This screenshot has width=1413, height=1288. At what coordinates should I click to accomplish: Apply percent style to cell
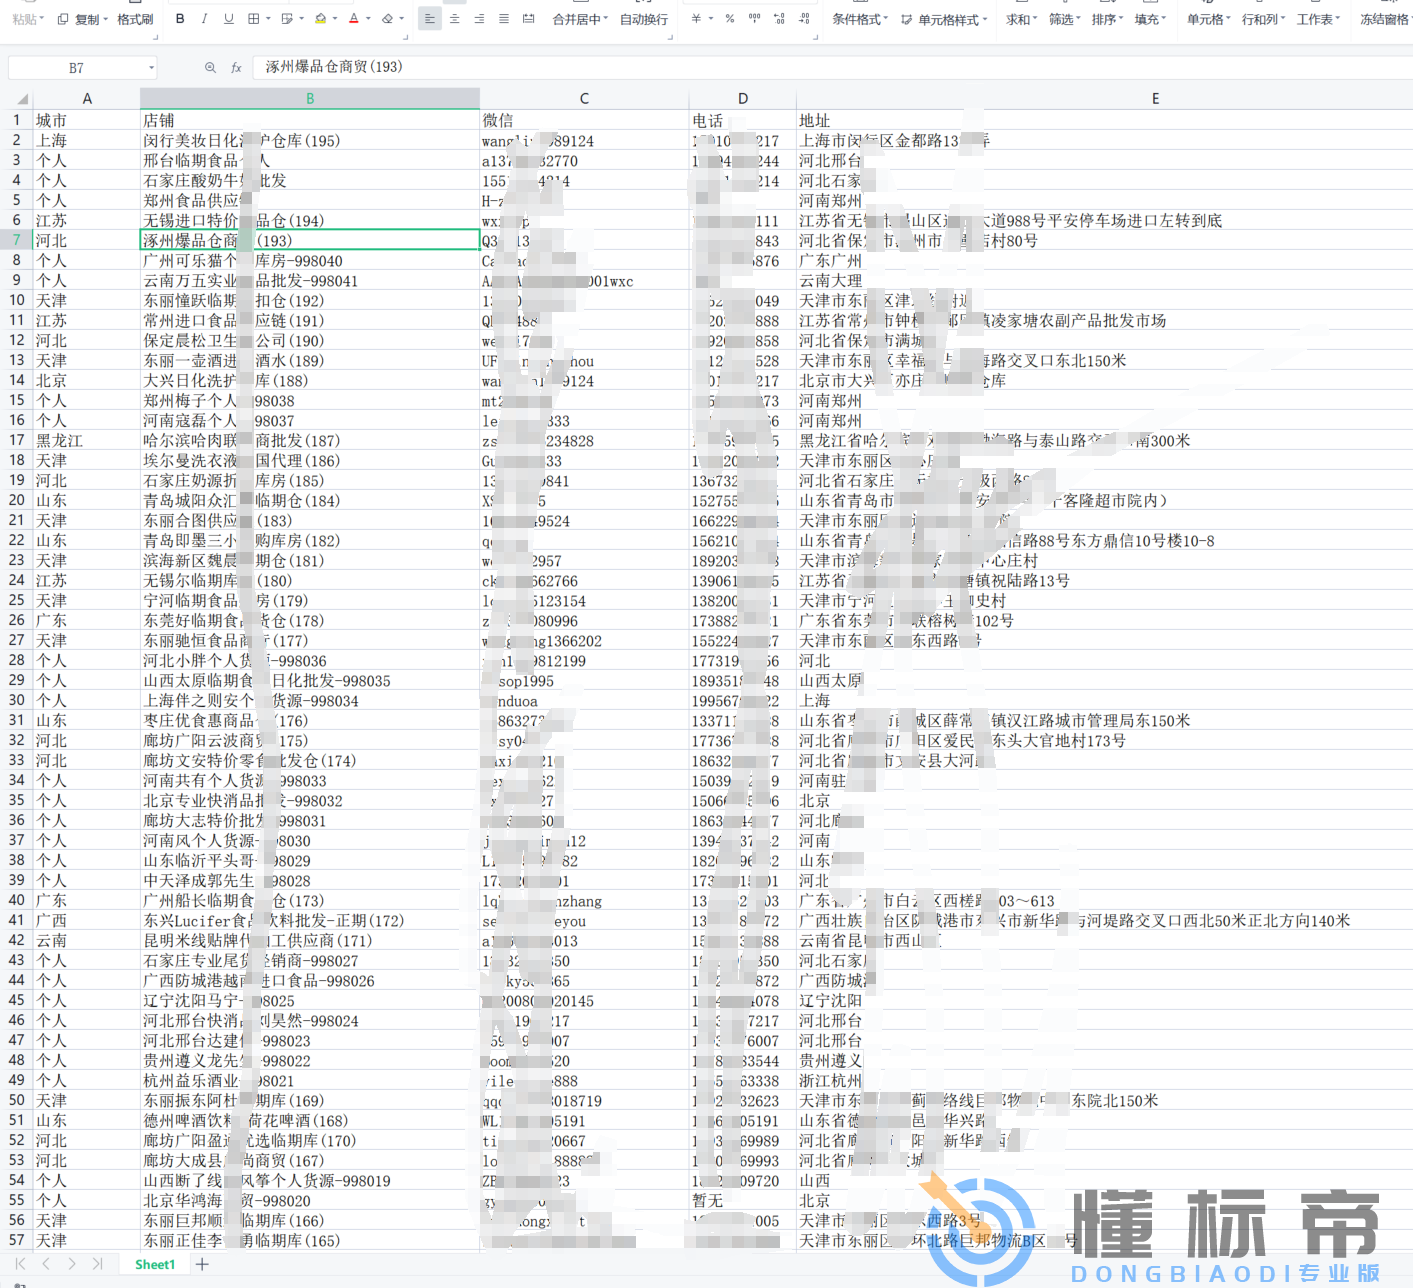(730, 19)
